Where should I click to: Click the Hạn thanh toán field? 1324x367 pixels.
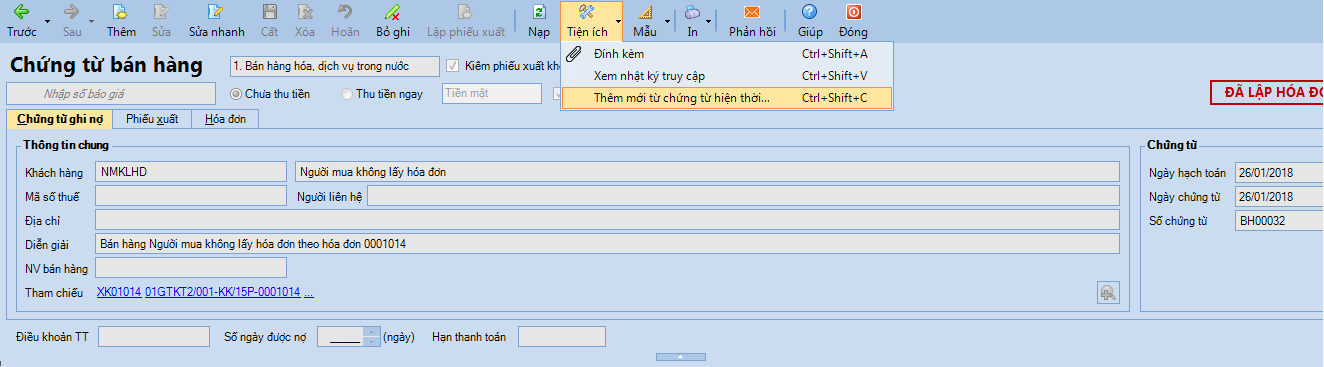(561, 336)
